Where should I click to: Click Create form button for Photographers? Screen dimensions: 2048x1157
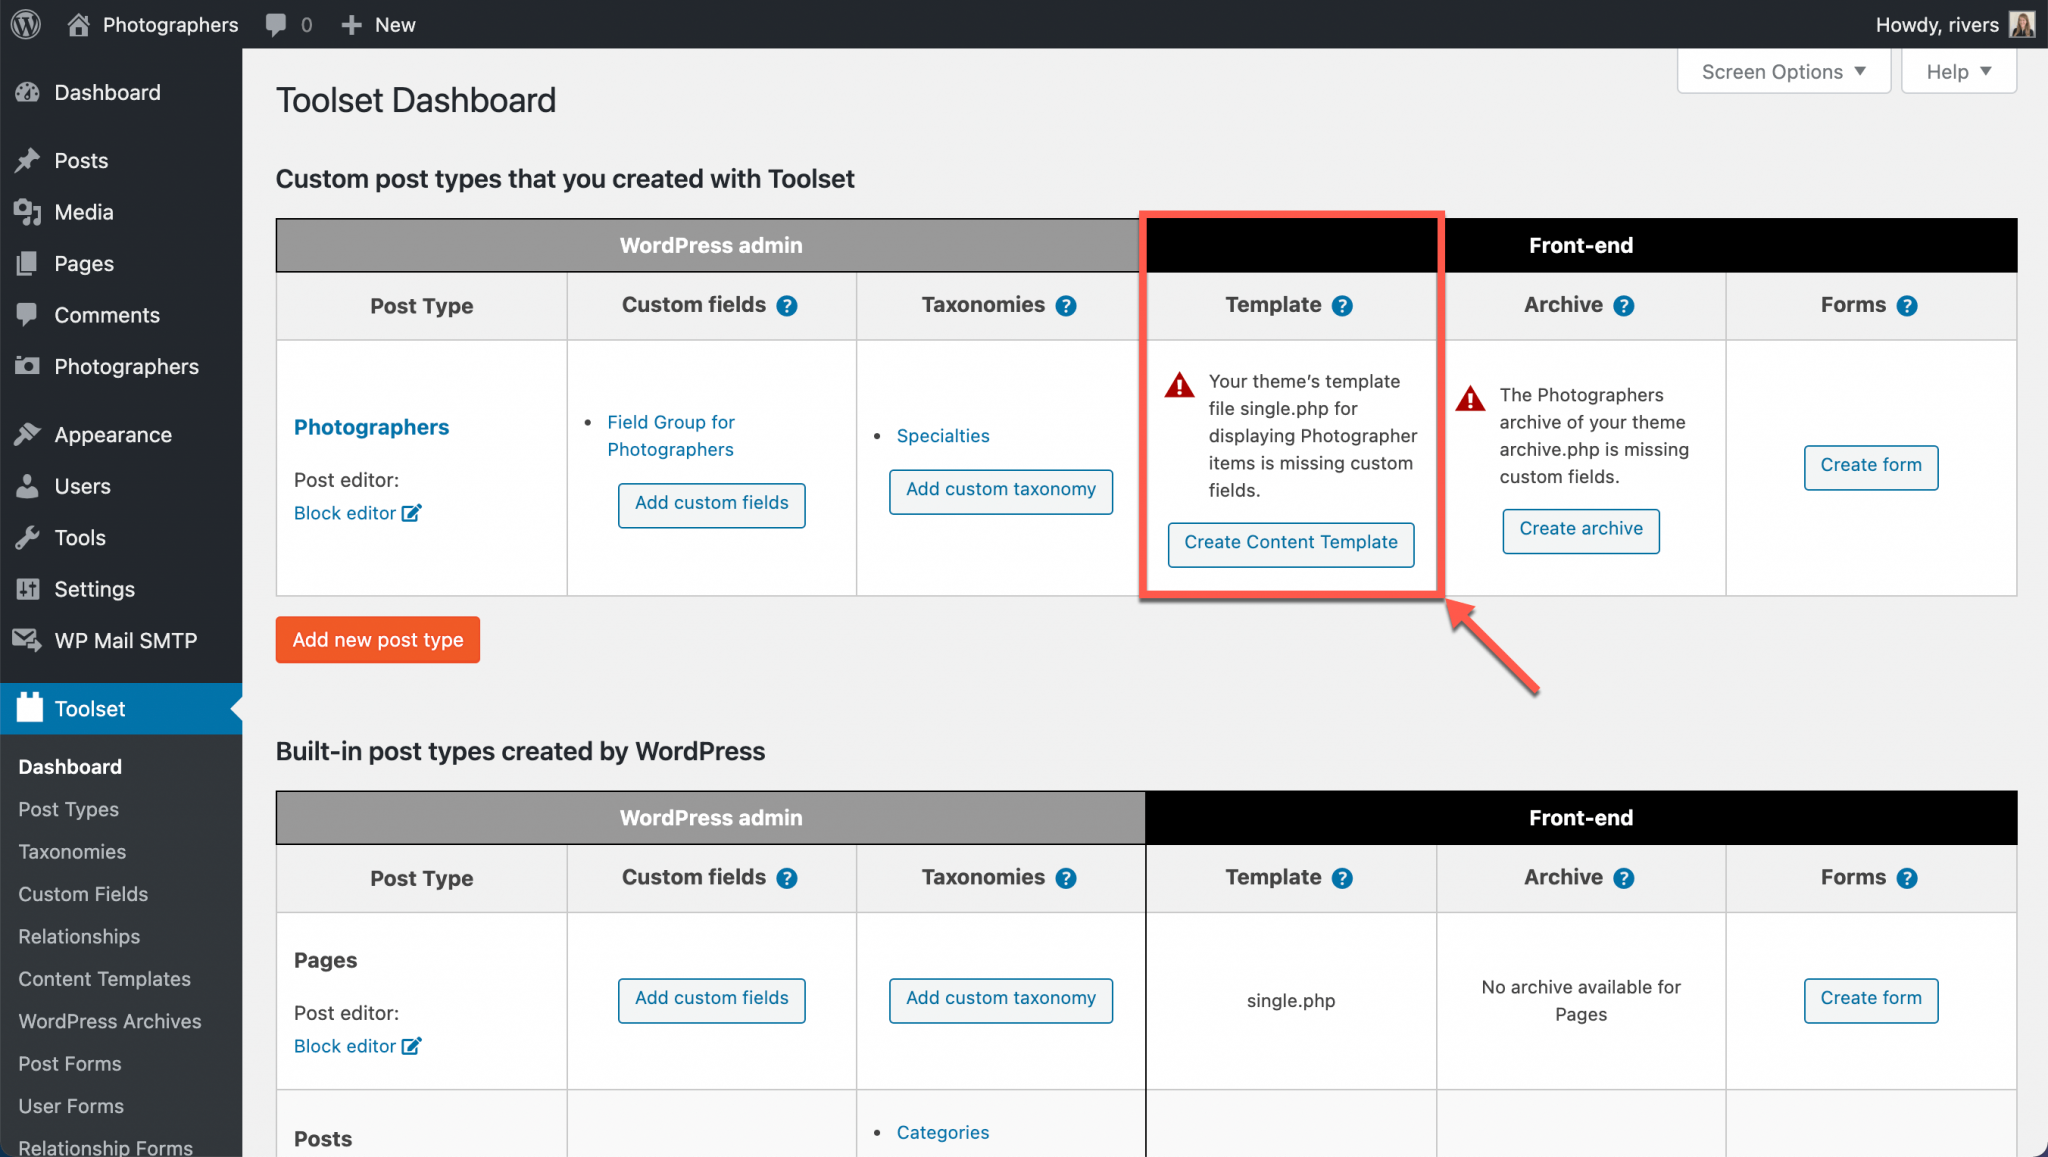click(x=1871, y=467)
